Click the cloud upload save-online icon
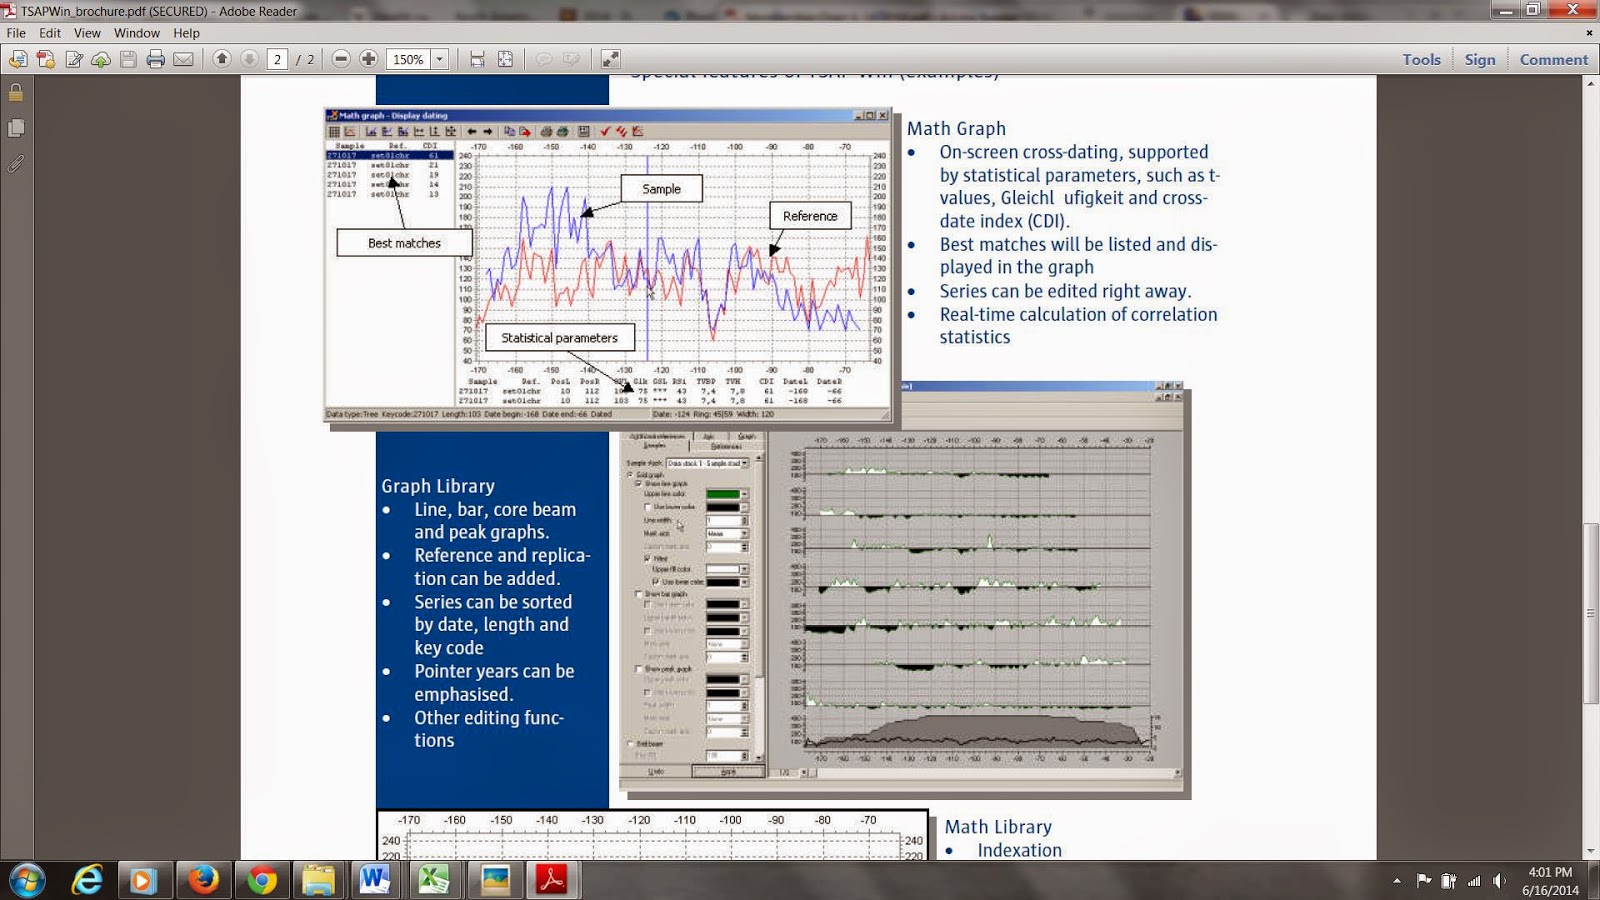Image resolution: width=1600 pixels, height=900 pixels. (101, 60)
